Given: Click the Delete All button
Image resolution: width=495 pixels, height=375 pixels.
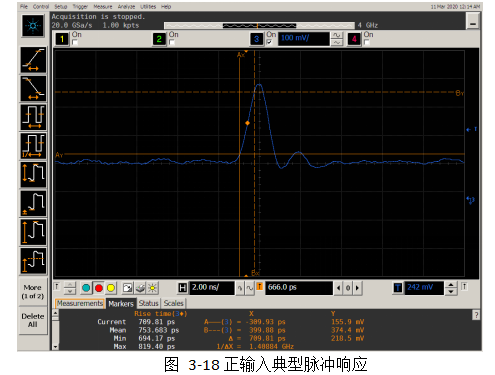Looking at the screenshot, I should pyautogui.click(x=33, y=320).
